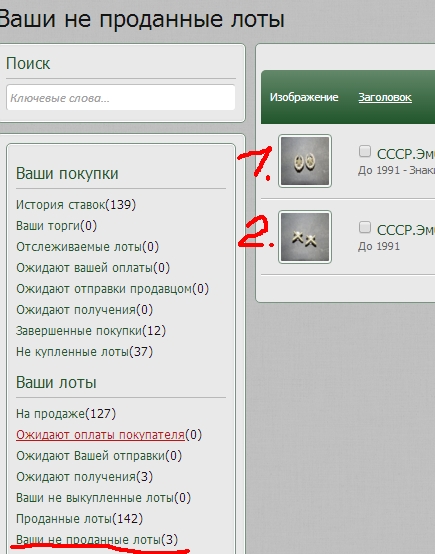Open the second СССР.Эм lot title
This screenshot has width=435, height=554.
pos(406,230)
